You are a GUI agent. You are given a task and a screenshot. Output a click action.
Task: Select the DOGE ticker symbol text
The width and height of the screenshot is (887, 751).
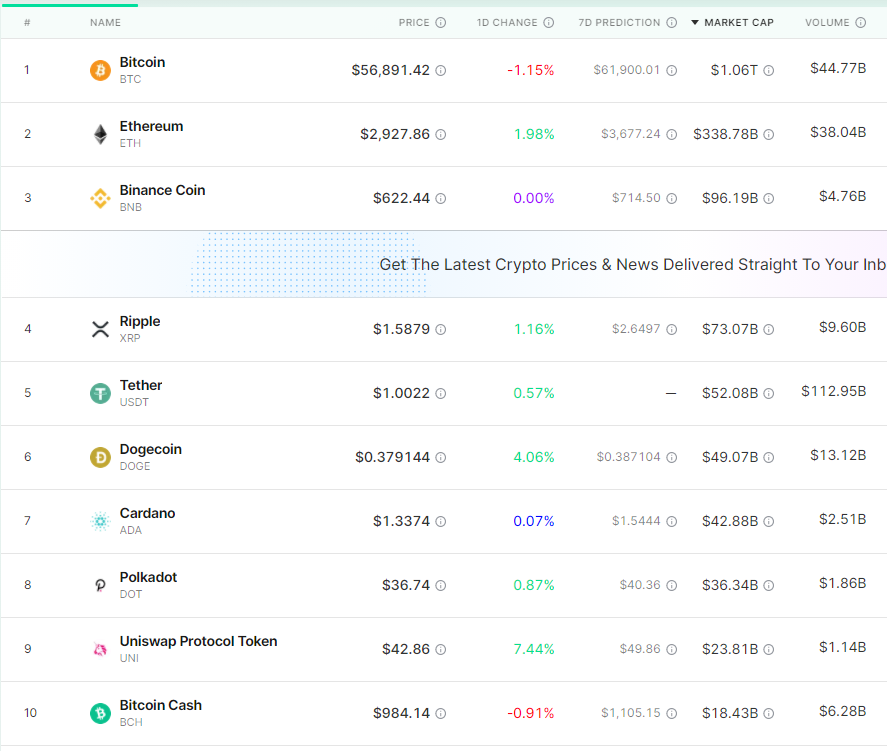pyautogui.click(x=135, y=466)
